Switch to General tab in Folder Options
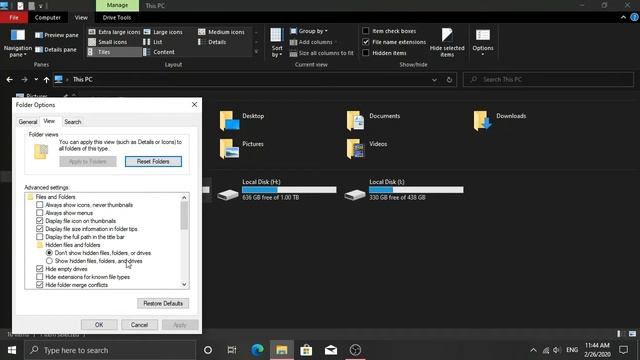Screen dimensions: 640x360 pos(28,122)
